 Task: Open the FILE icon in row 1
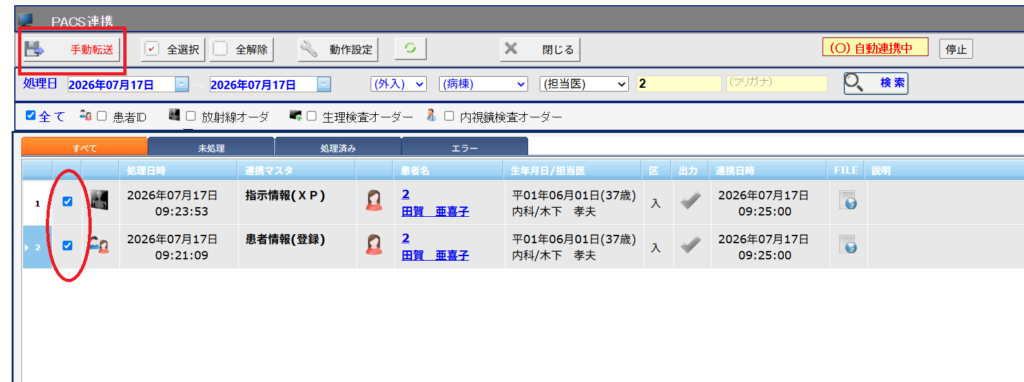click(848, 200)
